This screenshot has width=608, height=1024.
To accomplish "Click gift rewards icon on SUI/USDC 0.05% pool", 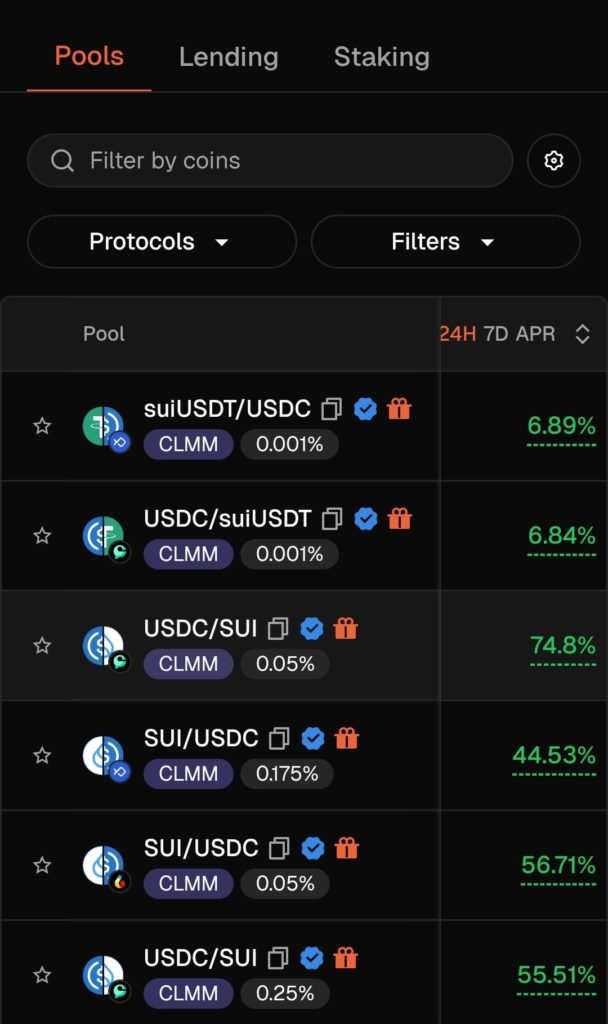I will point(346,849).
